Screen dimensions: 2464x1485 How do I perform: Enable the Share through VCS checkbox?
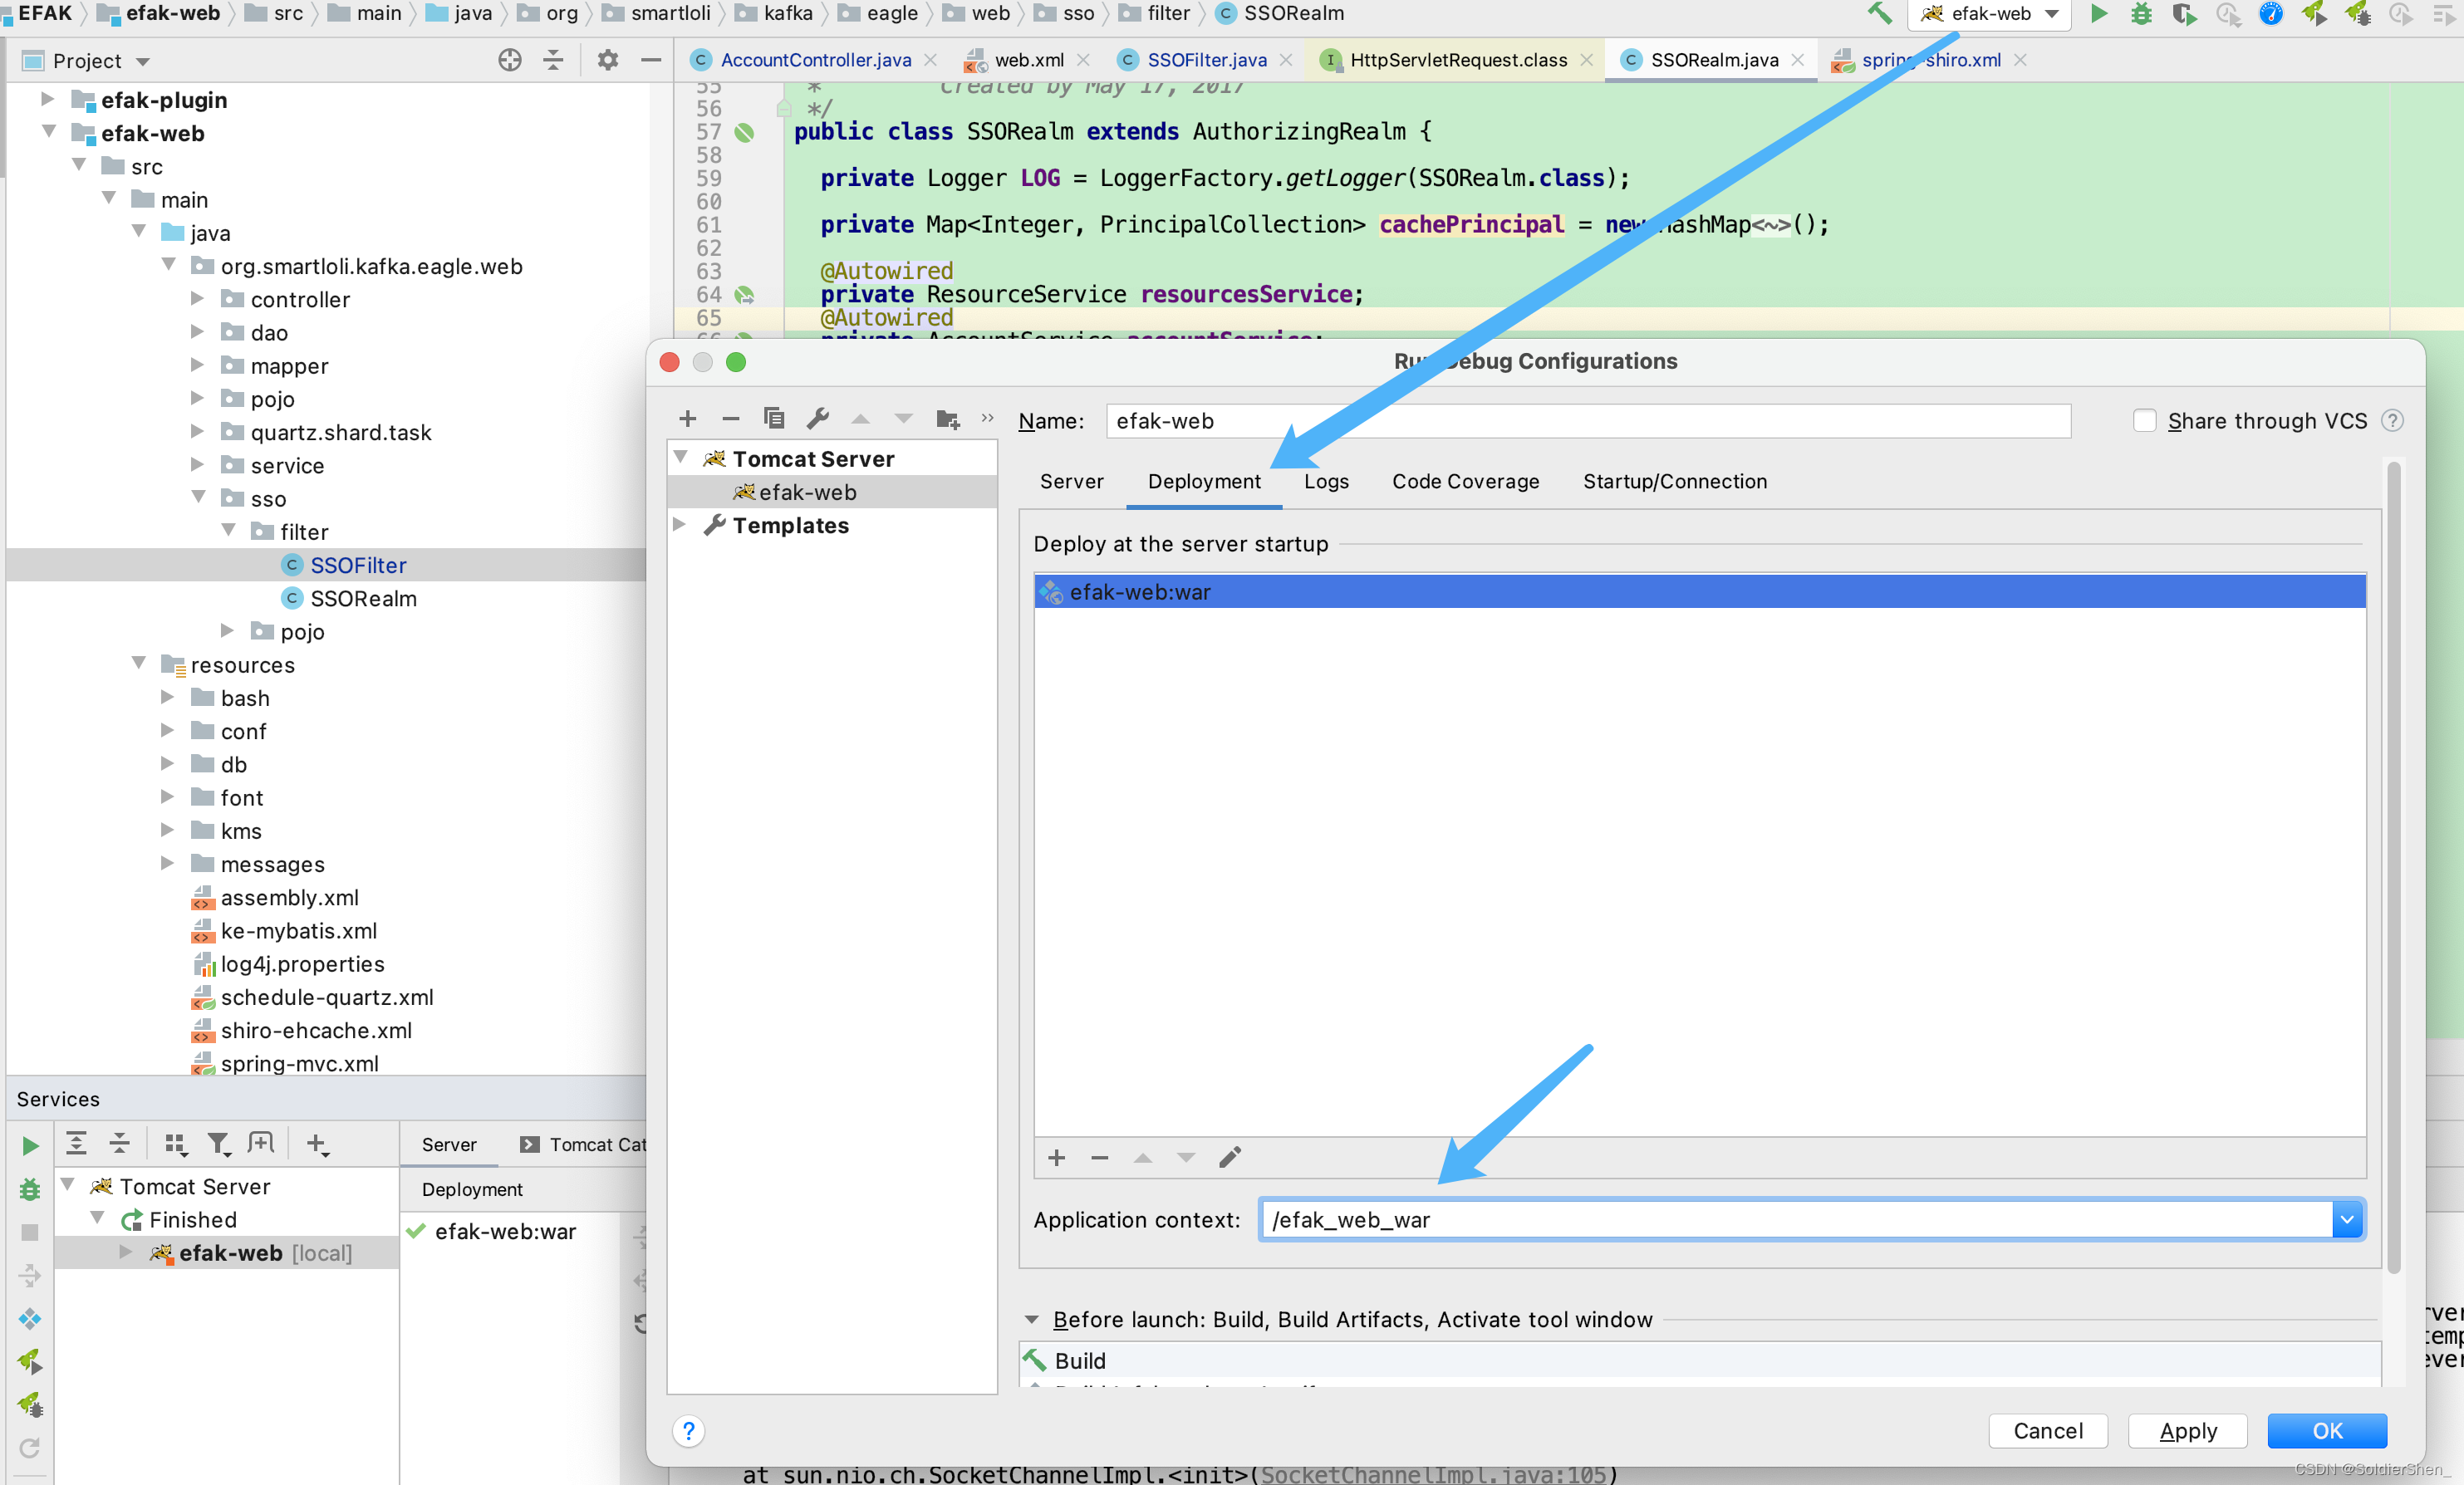point(2144,421)
